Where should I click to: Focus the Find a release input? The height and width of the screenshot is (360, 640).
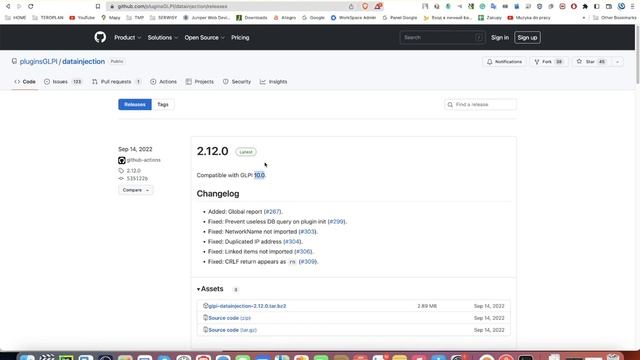480,104
